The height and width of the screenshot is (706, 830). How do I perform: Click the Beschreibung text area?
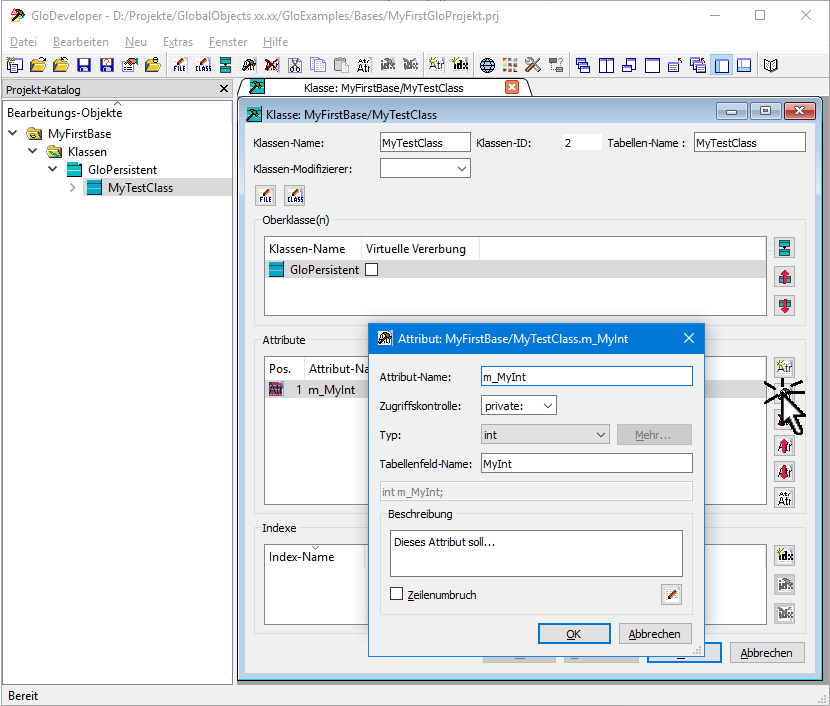[536, 554]
